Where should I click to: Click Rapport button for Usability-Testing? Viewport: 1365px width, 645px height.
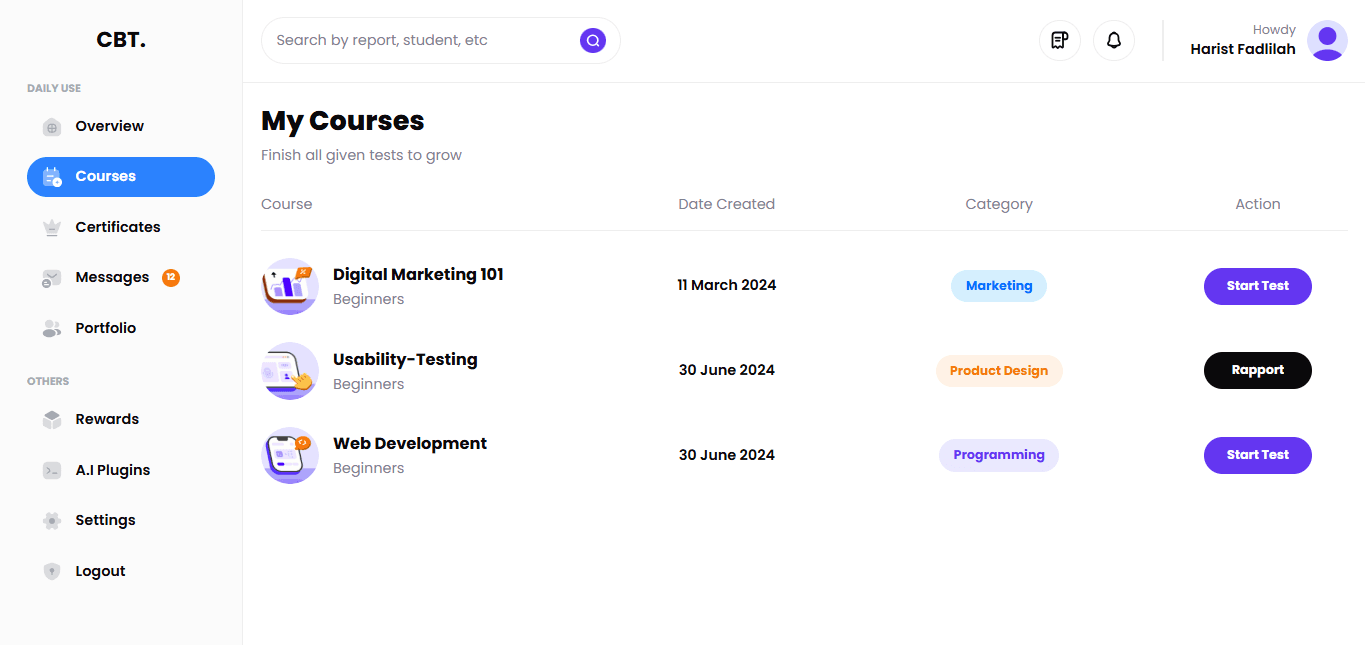pyautogui.click(x=1257, y=370)
